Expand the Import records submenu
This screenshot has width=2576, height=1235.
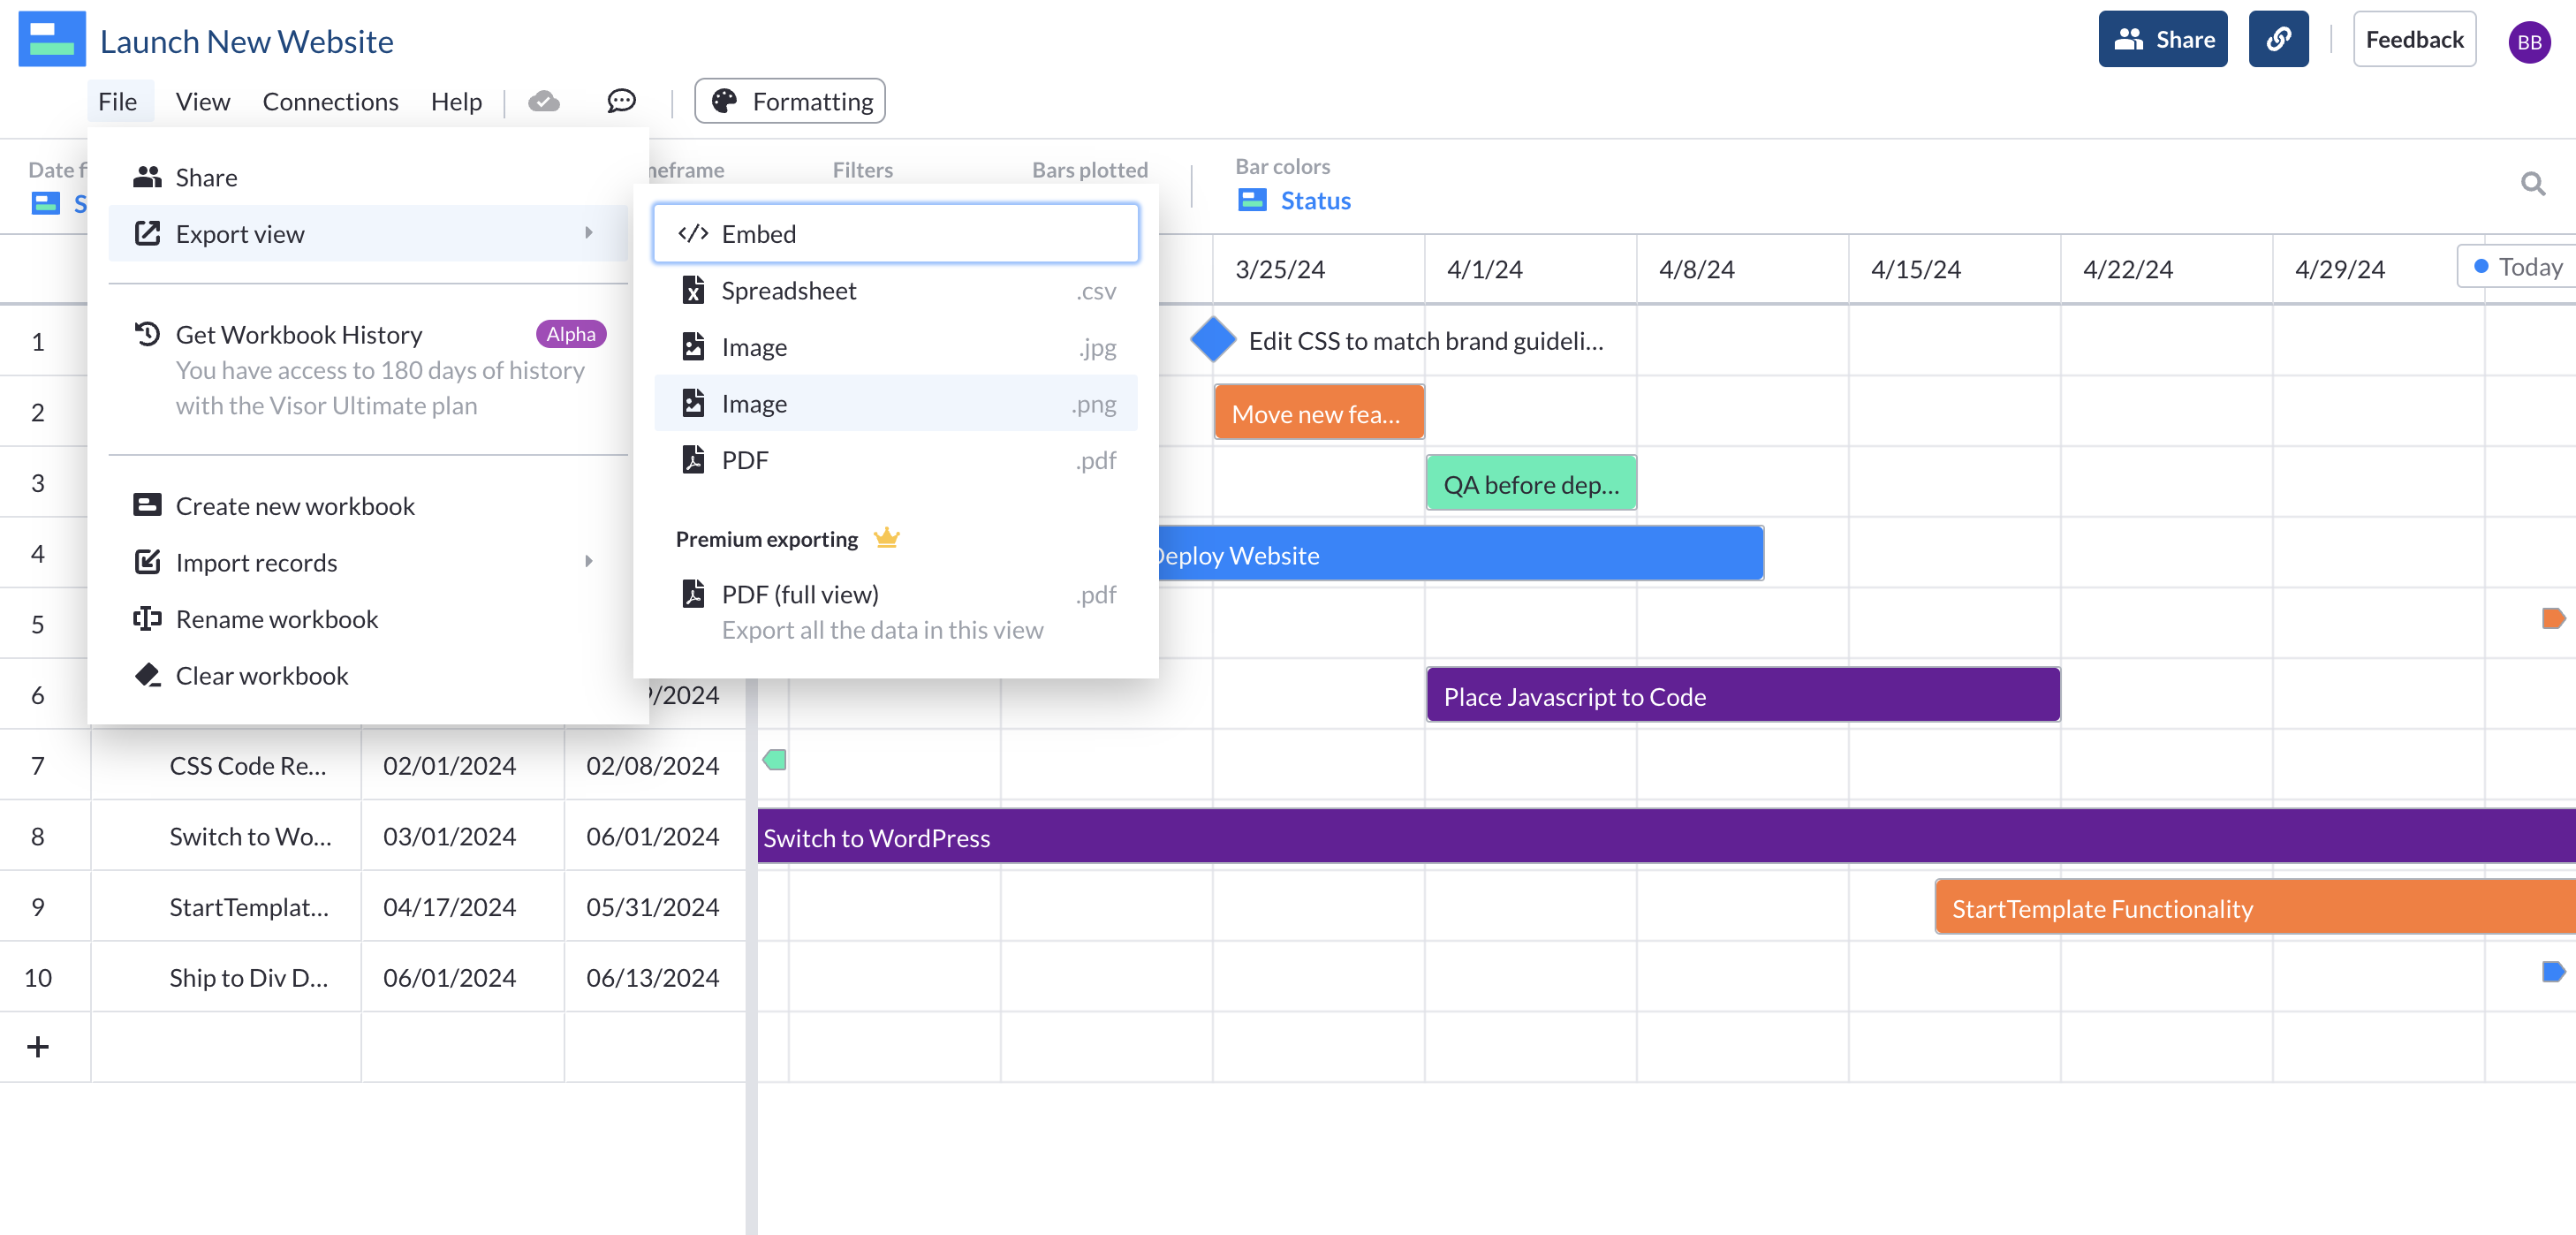(367, 562)
